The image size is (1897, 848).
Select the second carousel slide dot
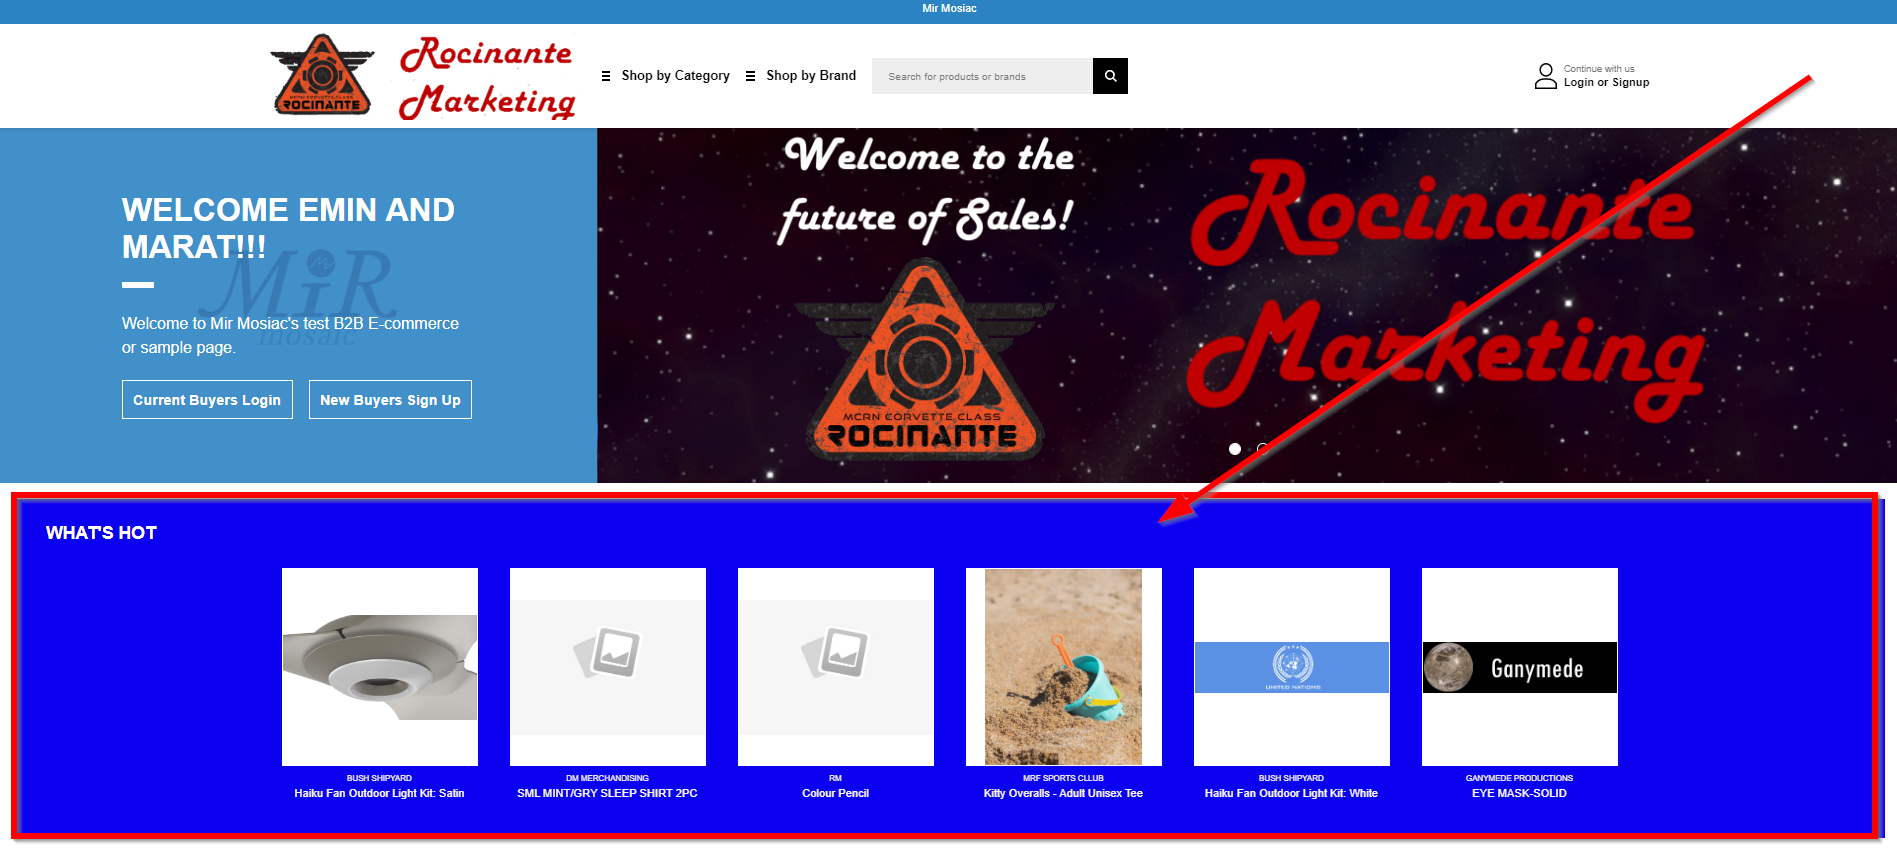[1263, 449]
